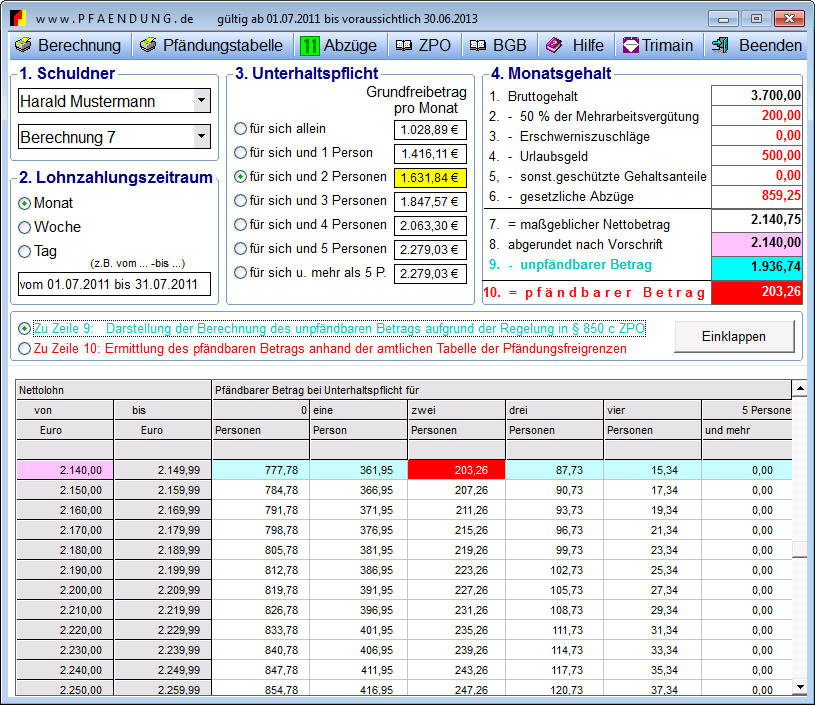The width and height of the screenshot is (815, 705).
Task: Open the Hilfe menu label
Action: click(588, 45)
